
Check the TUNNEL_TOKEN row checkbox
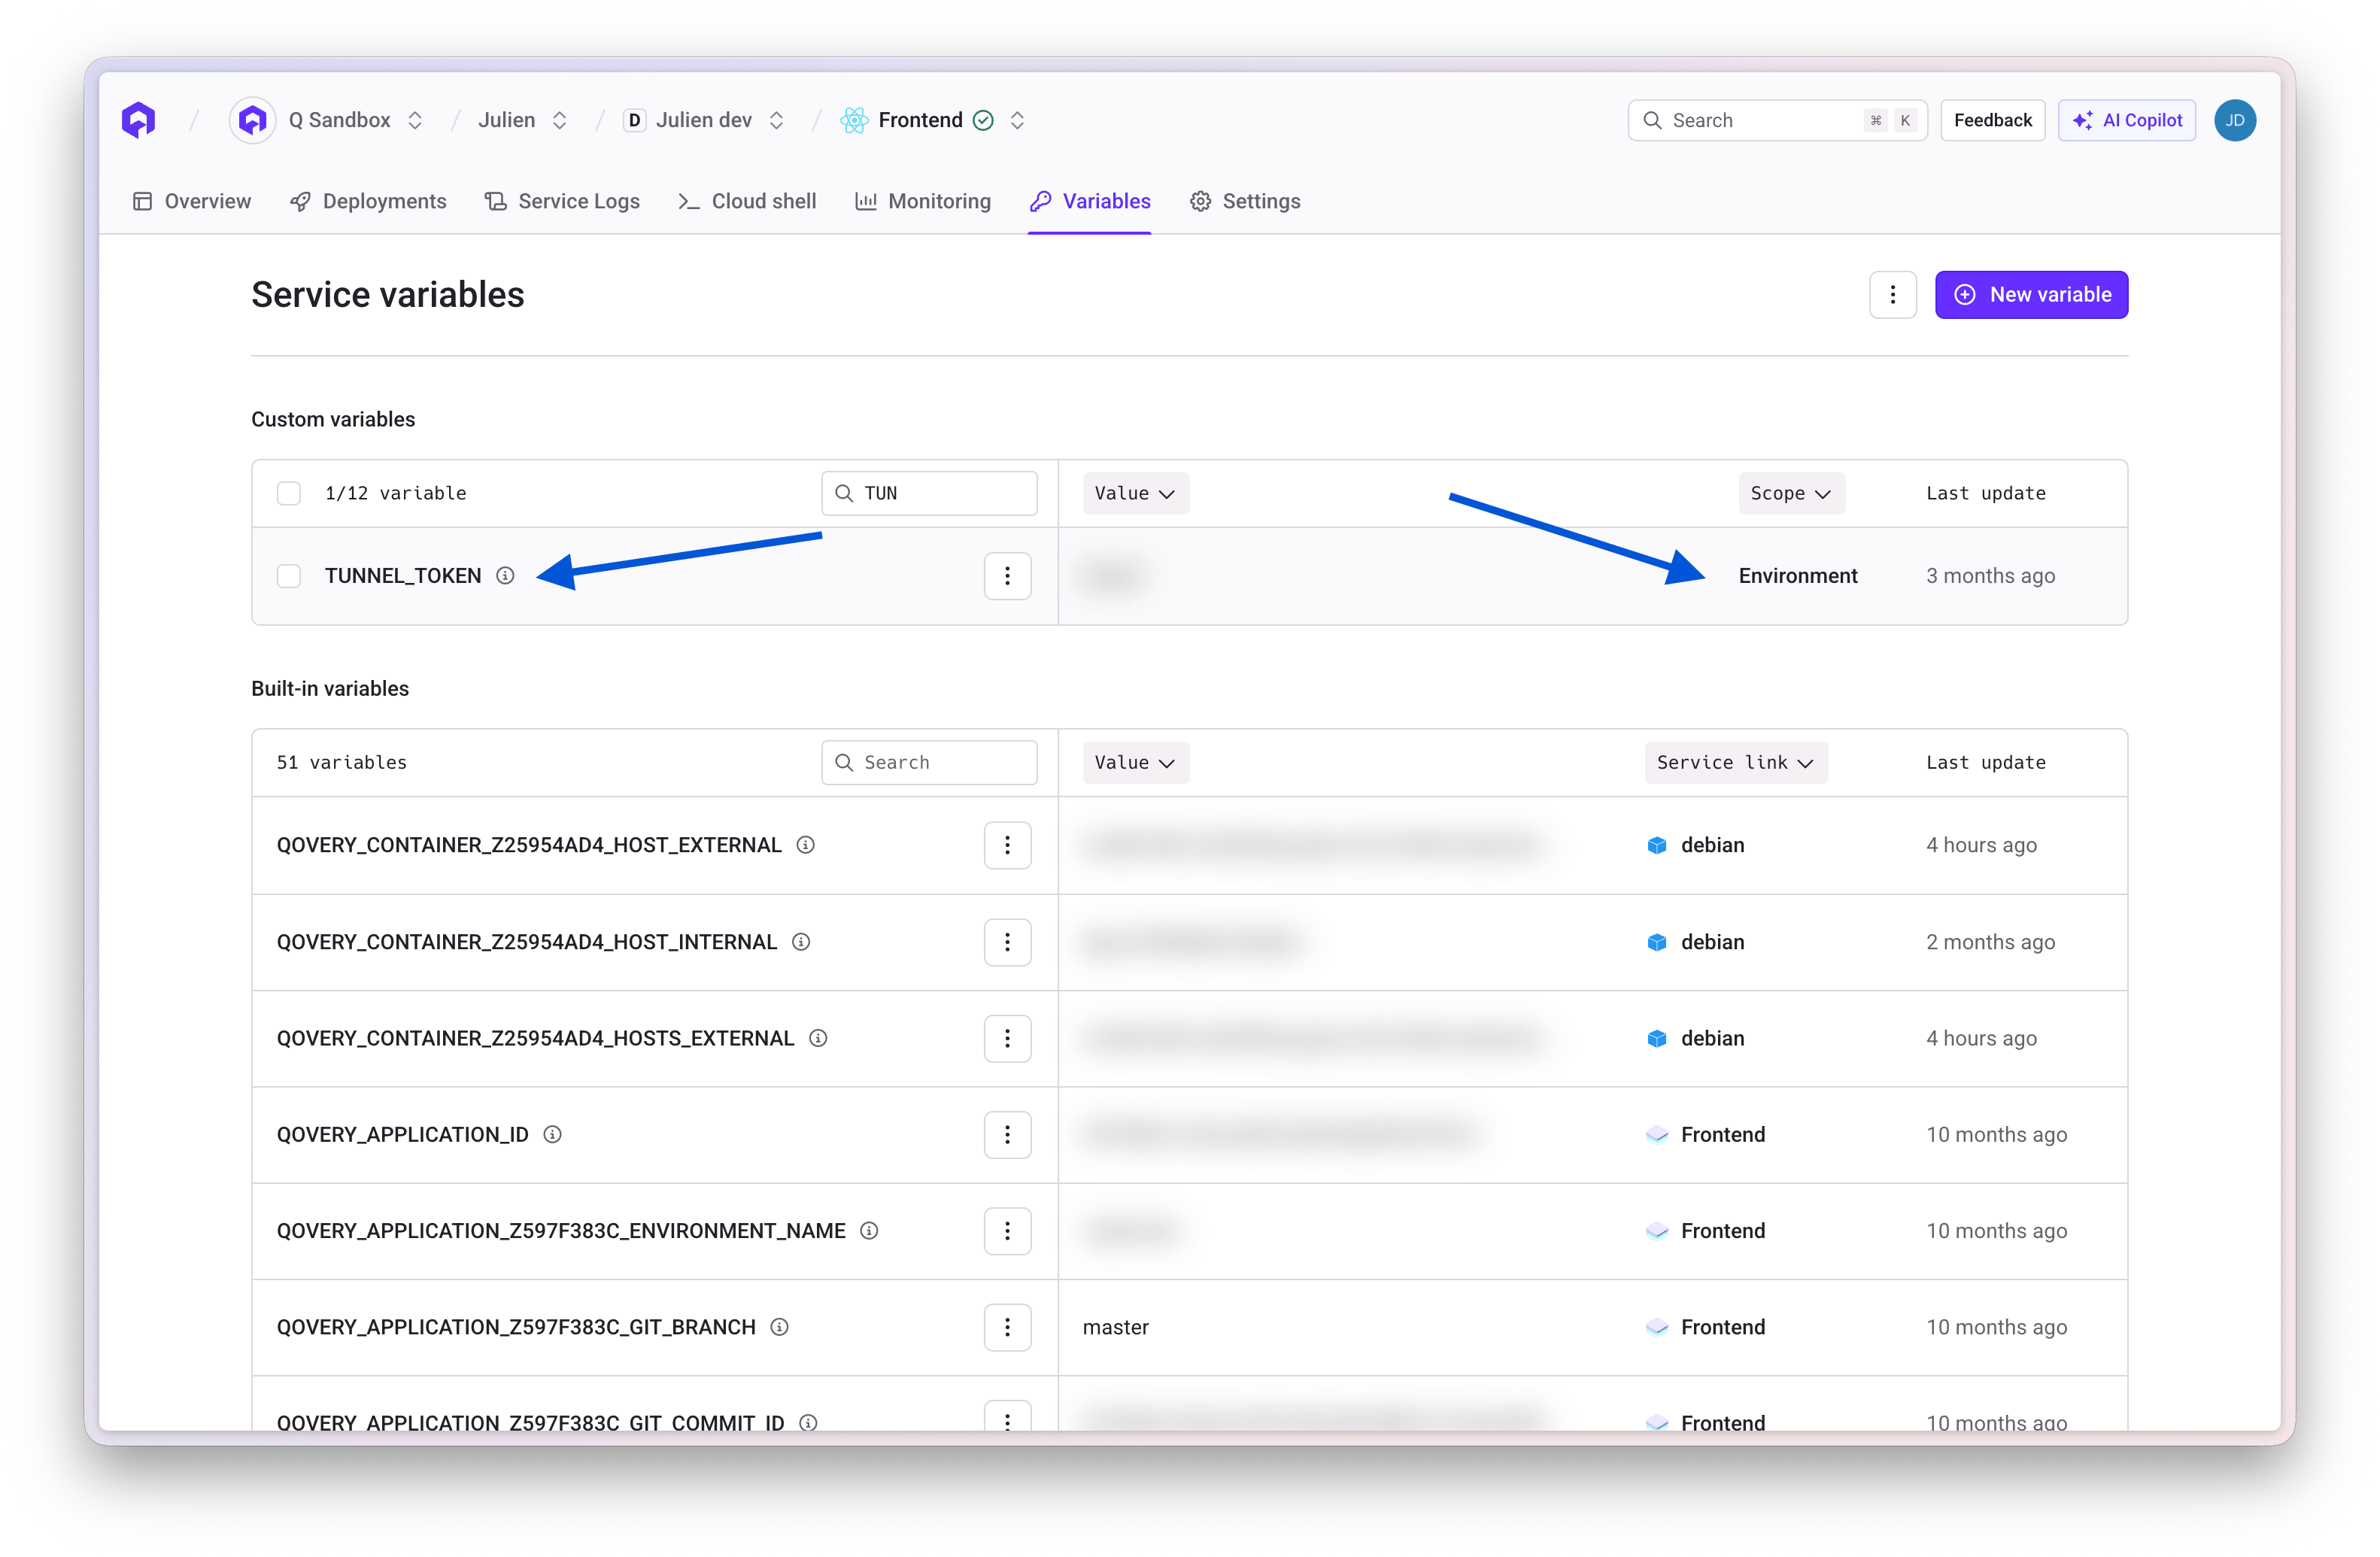pos(289,576)
